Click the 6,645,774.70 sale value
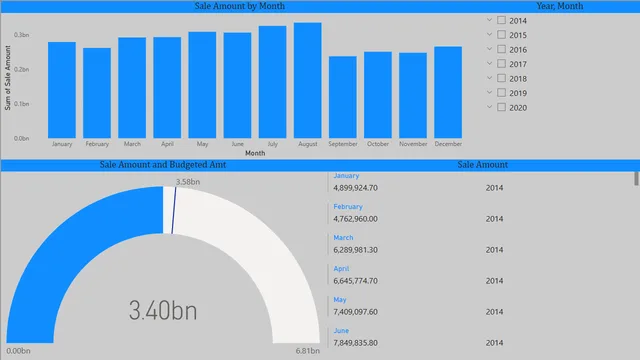Screen dimensions: 640x360 click(x=355, y=281)
